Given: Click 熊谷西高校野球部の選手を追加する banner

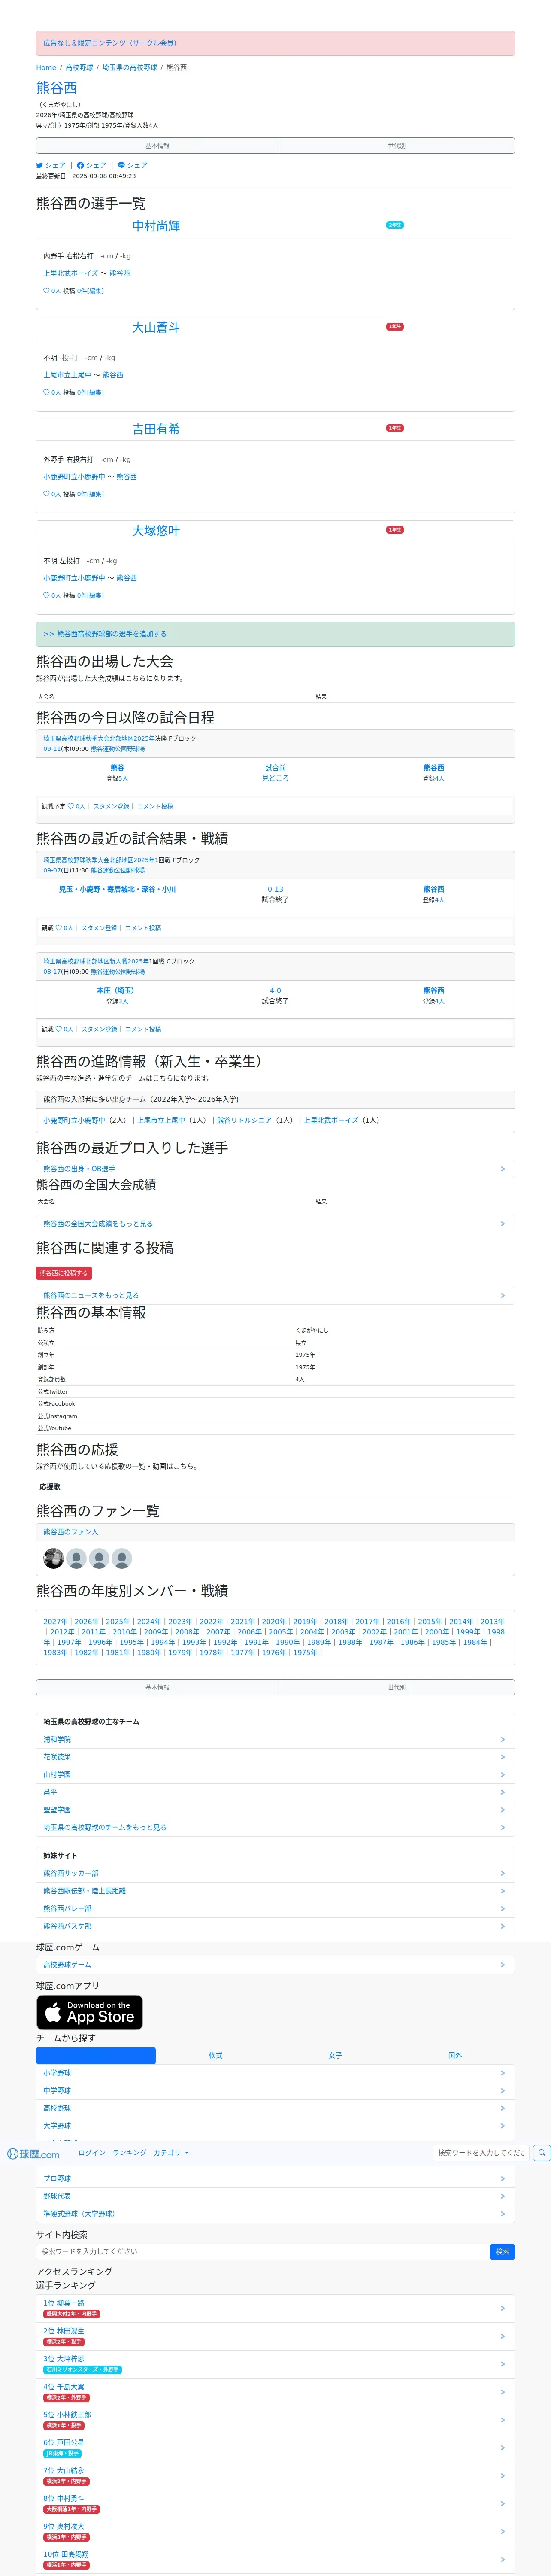Looking at the screenshot, I should [275, 634].
